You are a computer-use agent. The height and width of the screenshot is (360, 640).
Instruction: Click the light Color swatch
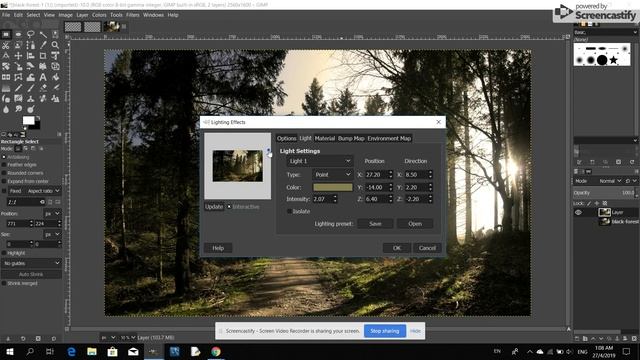pyautogui.click(x=333, y=187)
